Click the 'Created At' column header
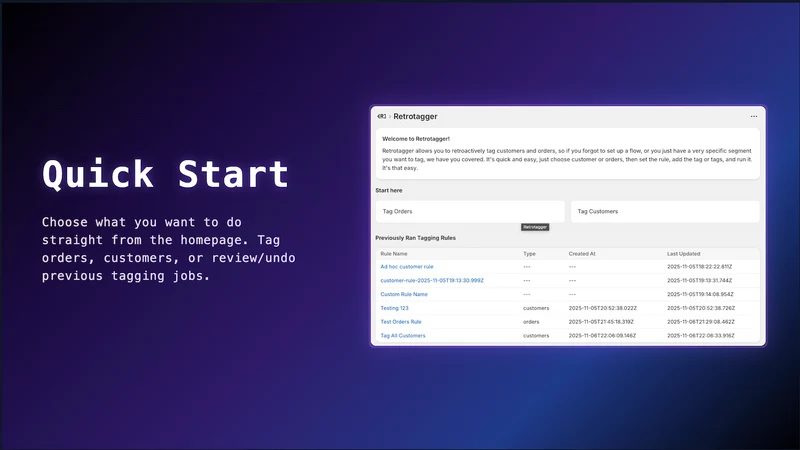The image size is (800, 450). click(582, 254)
